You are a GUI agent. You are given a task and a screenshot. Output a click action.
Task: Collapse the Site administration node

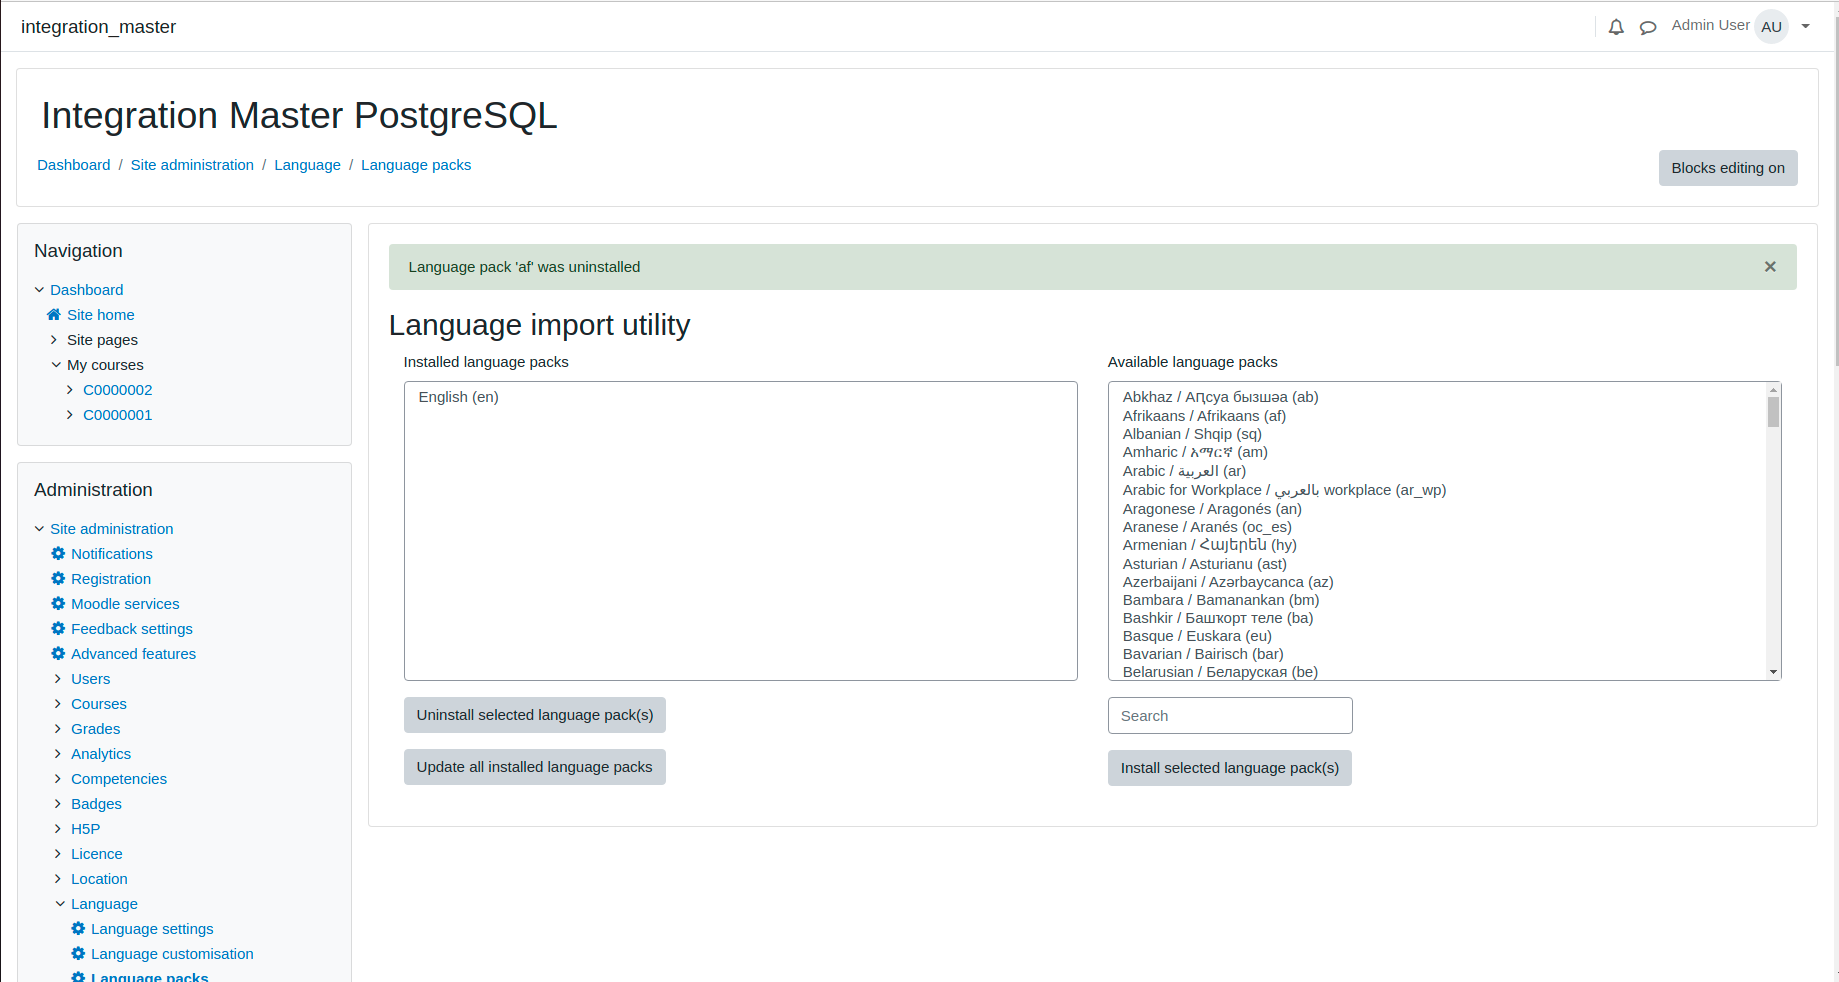[x=40, y=529]
